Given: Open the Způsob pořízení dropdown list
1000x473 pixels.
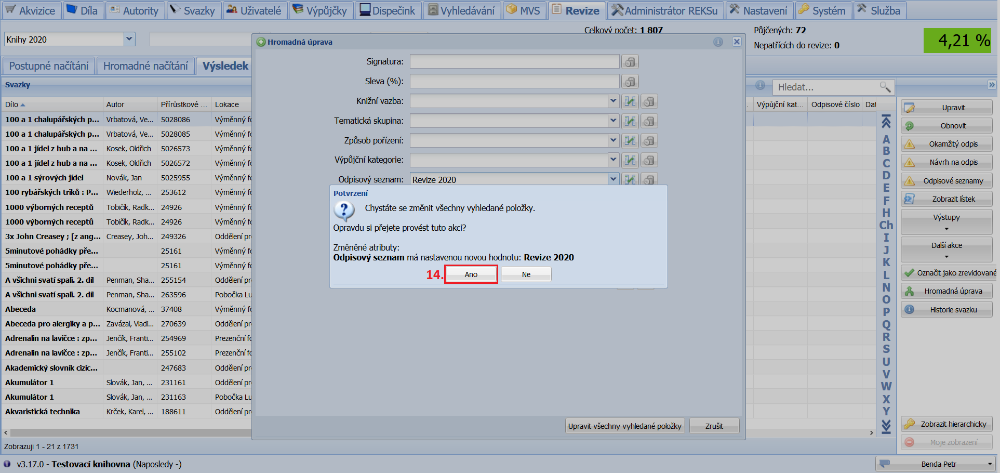Looking at the screenshot, I should (613, 140).
